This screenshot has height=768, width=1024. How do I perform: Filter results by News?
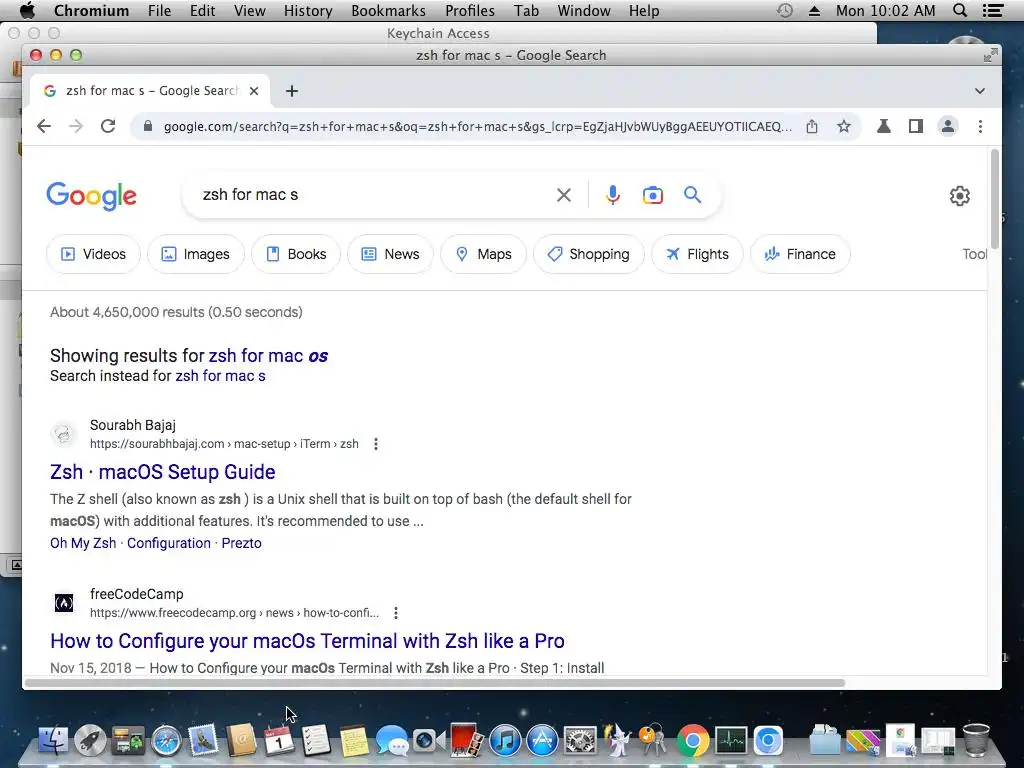(x=390, y=254)
